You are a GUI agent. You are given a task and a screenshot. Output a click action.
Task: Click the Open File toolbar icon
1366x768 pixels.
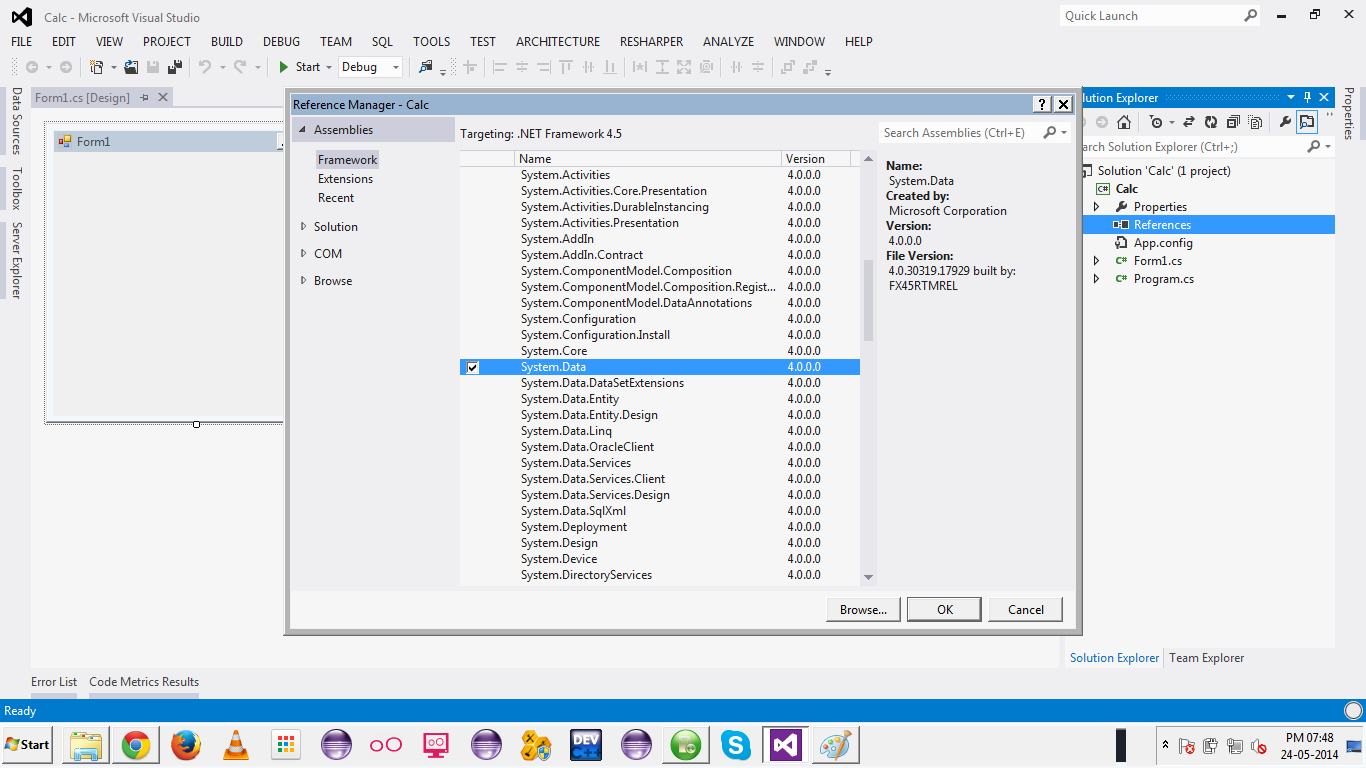(x=131, y=67)
